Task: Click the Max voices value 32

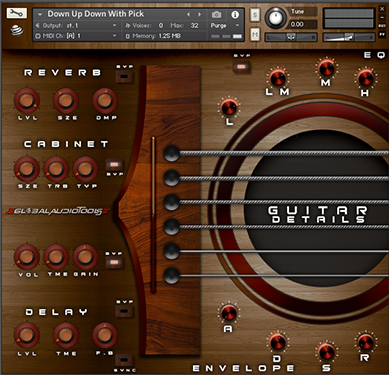Action: click(195, 25)
